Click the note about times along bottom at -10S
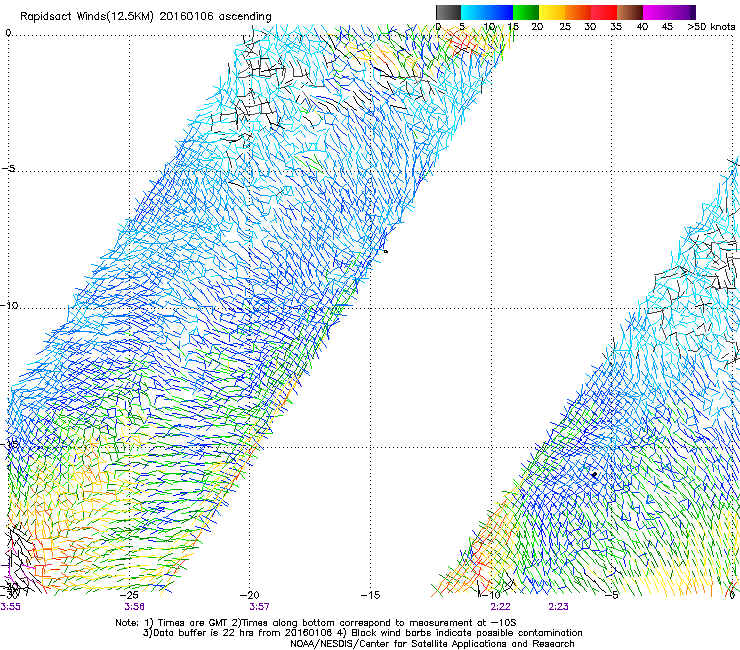740x650 pixels. pyautogui.click(x=375, y=623)
